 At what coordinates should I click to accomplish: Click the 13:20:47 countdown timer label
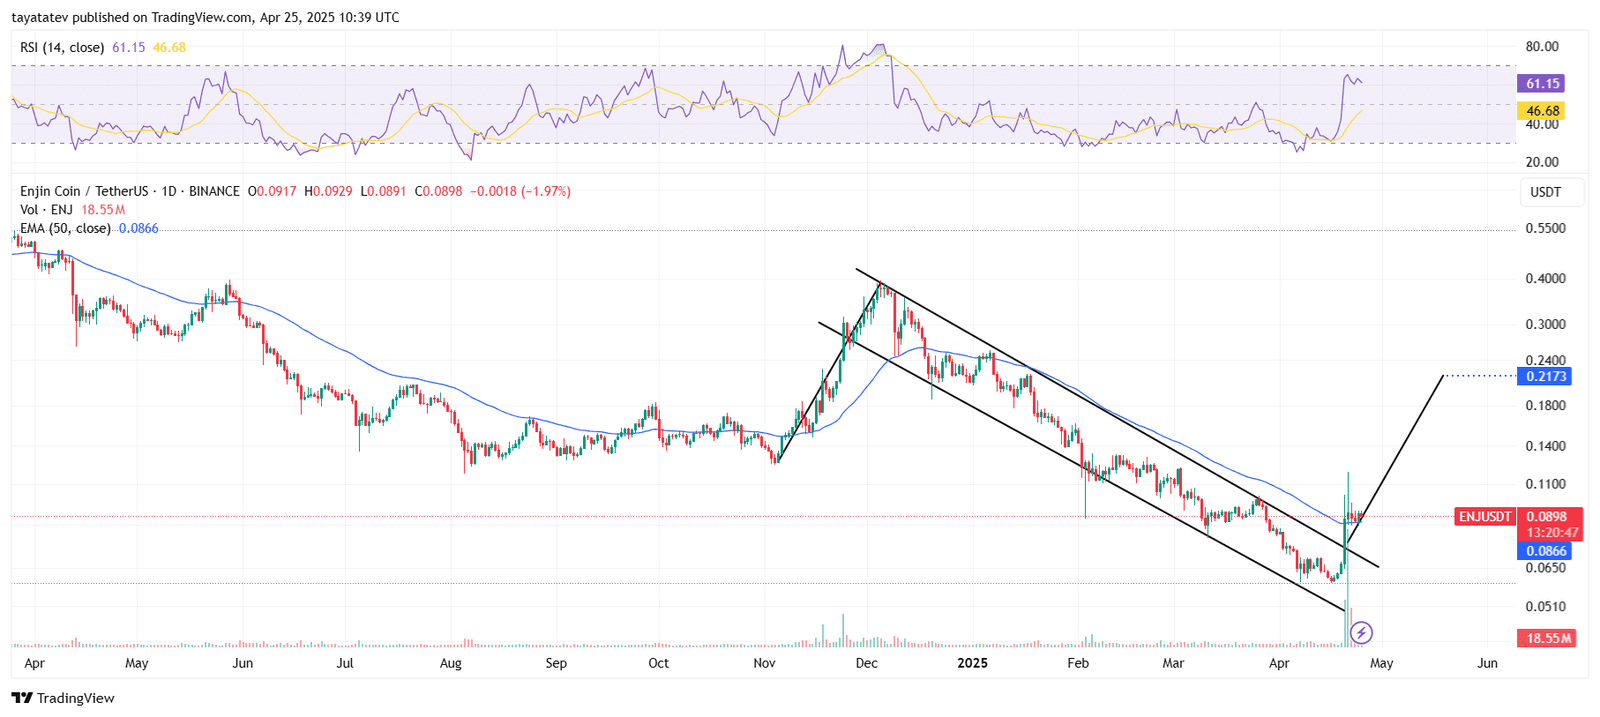[1552, 533]
